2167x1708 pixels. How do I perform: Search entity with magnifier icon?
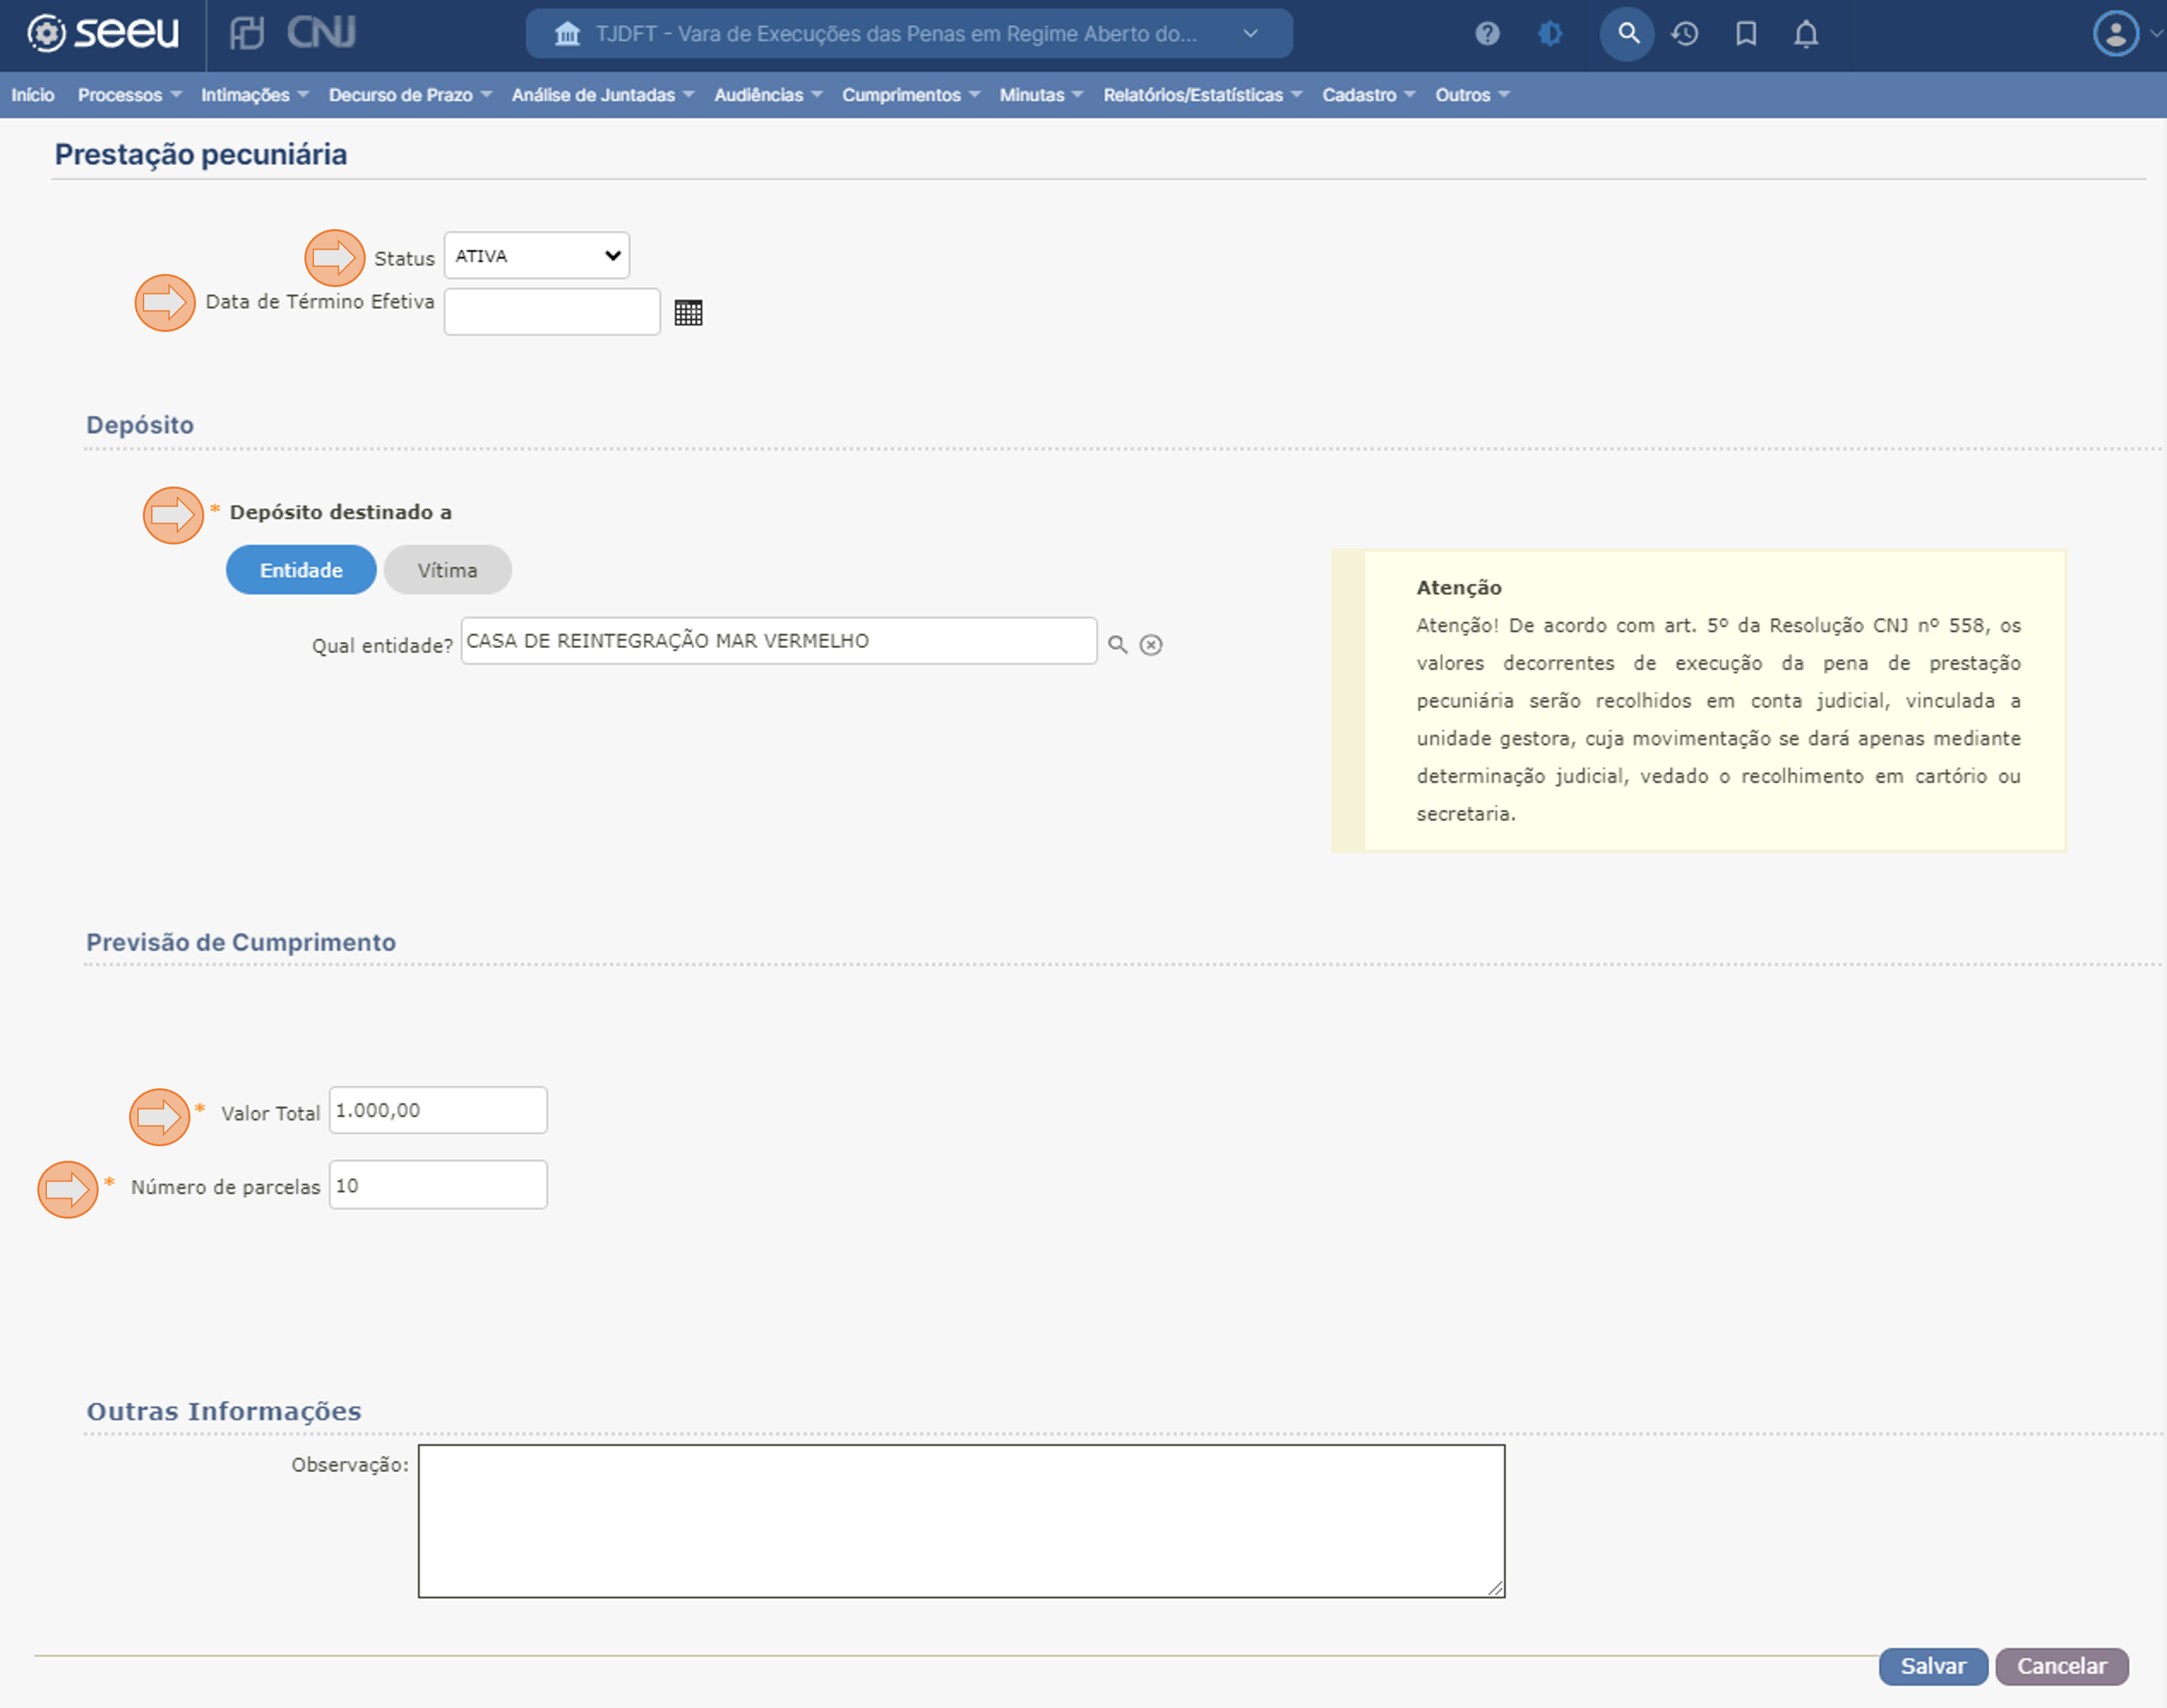1118,645
